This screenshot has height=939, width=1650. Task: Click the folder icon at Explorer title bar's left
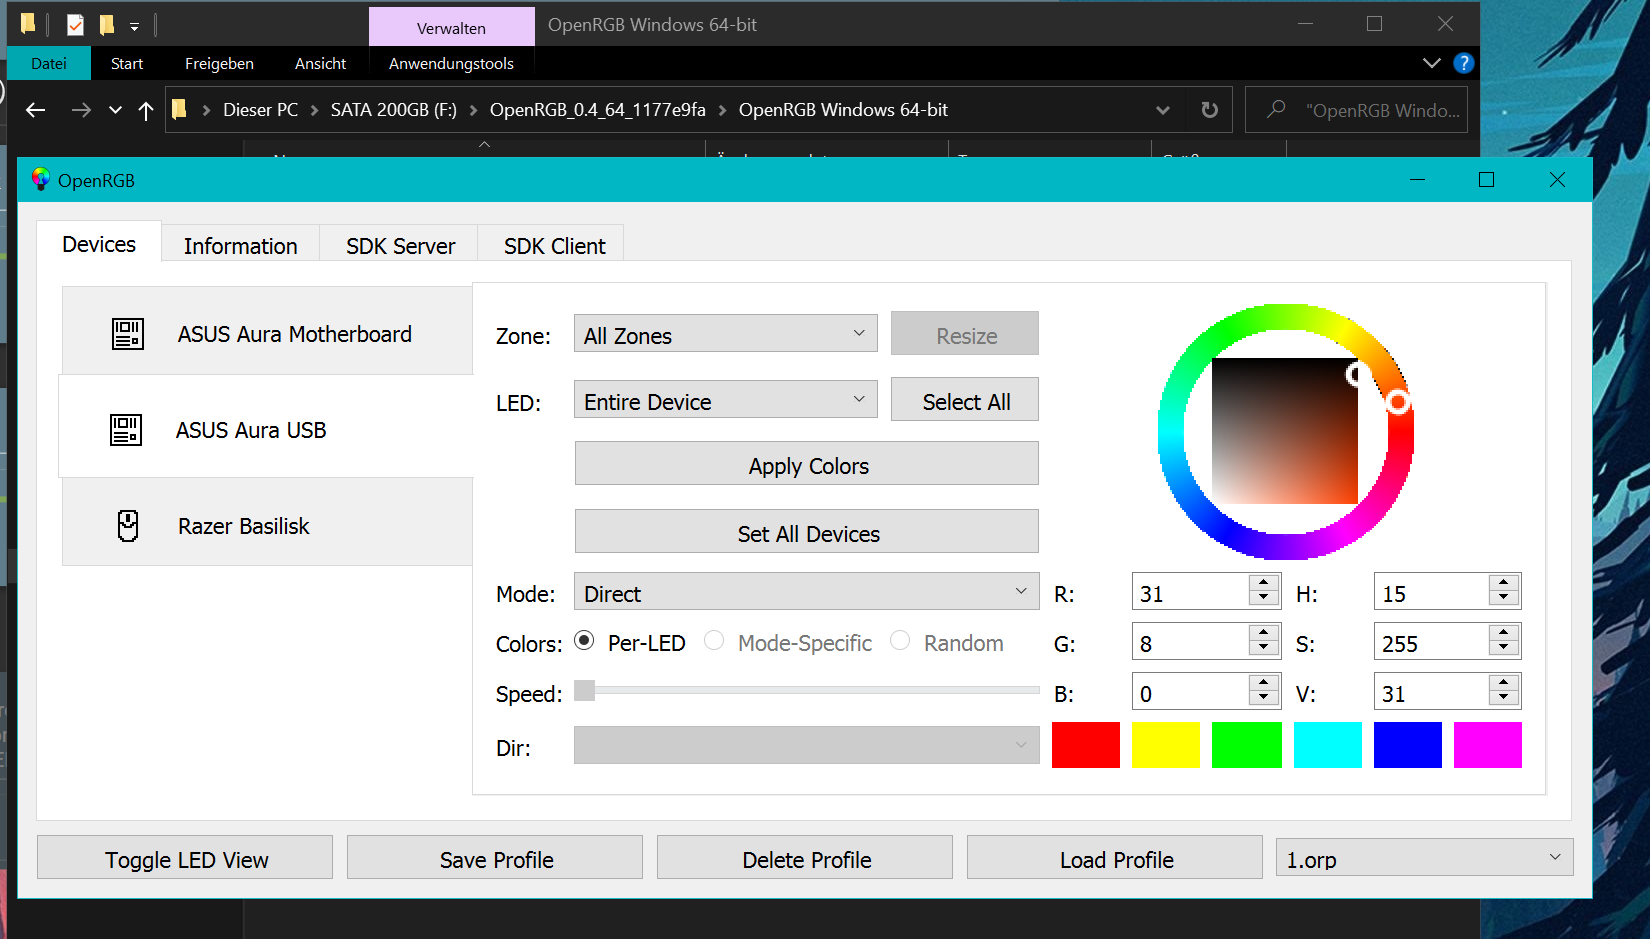coord(28,23)
